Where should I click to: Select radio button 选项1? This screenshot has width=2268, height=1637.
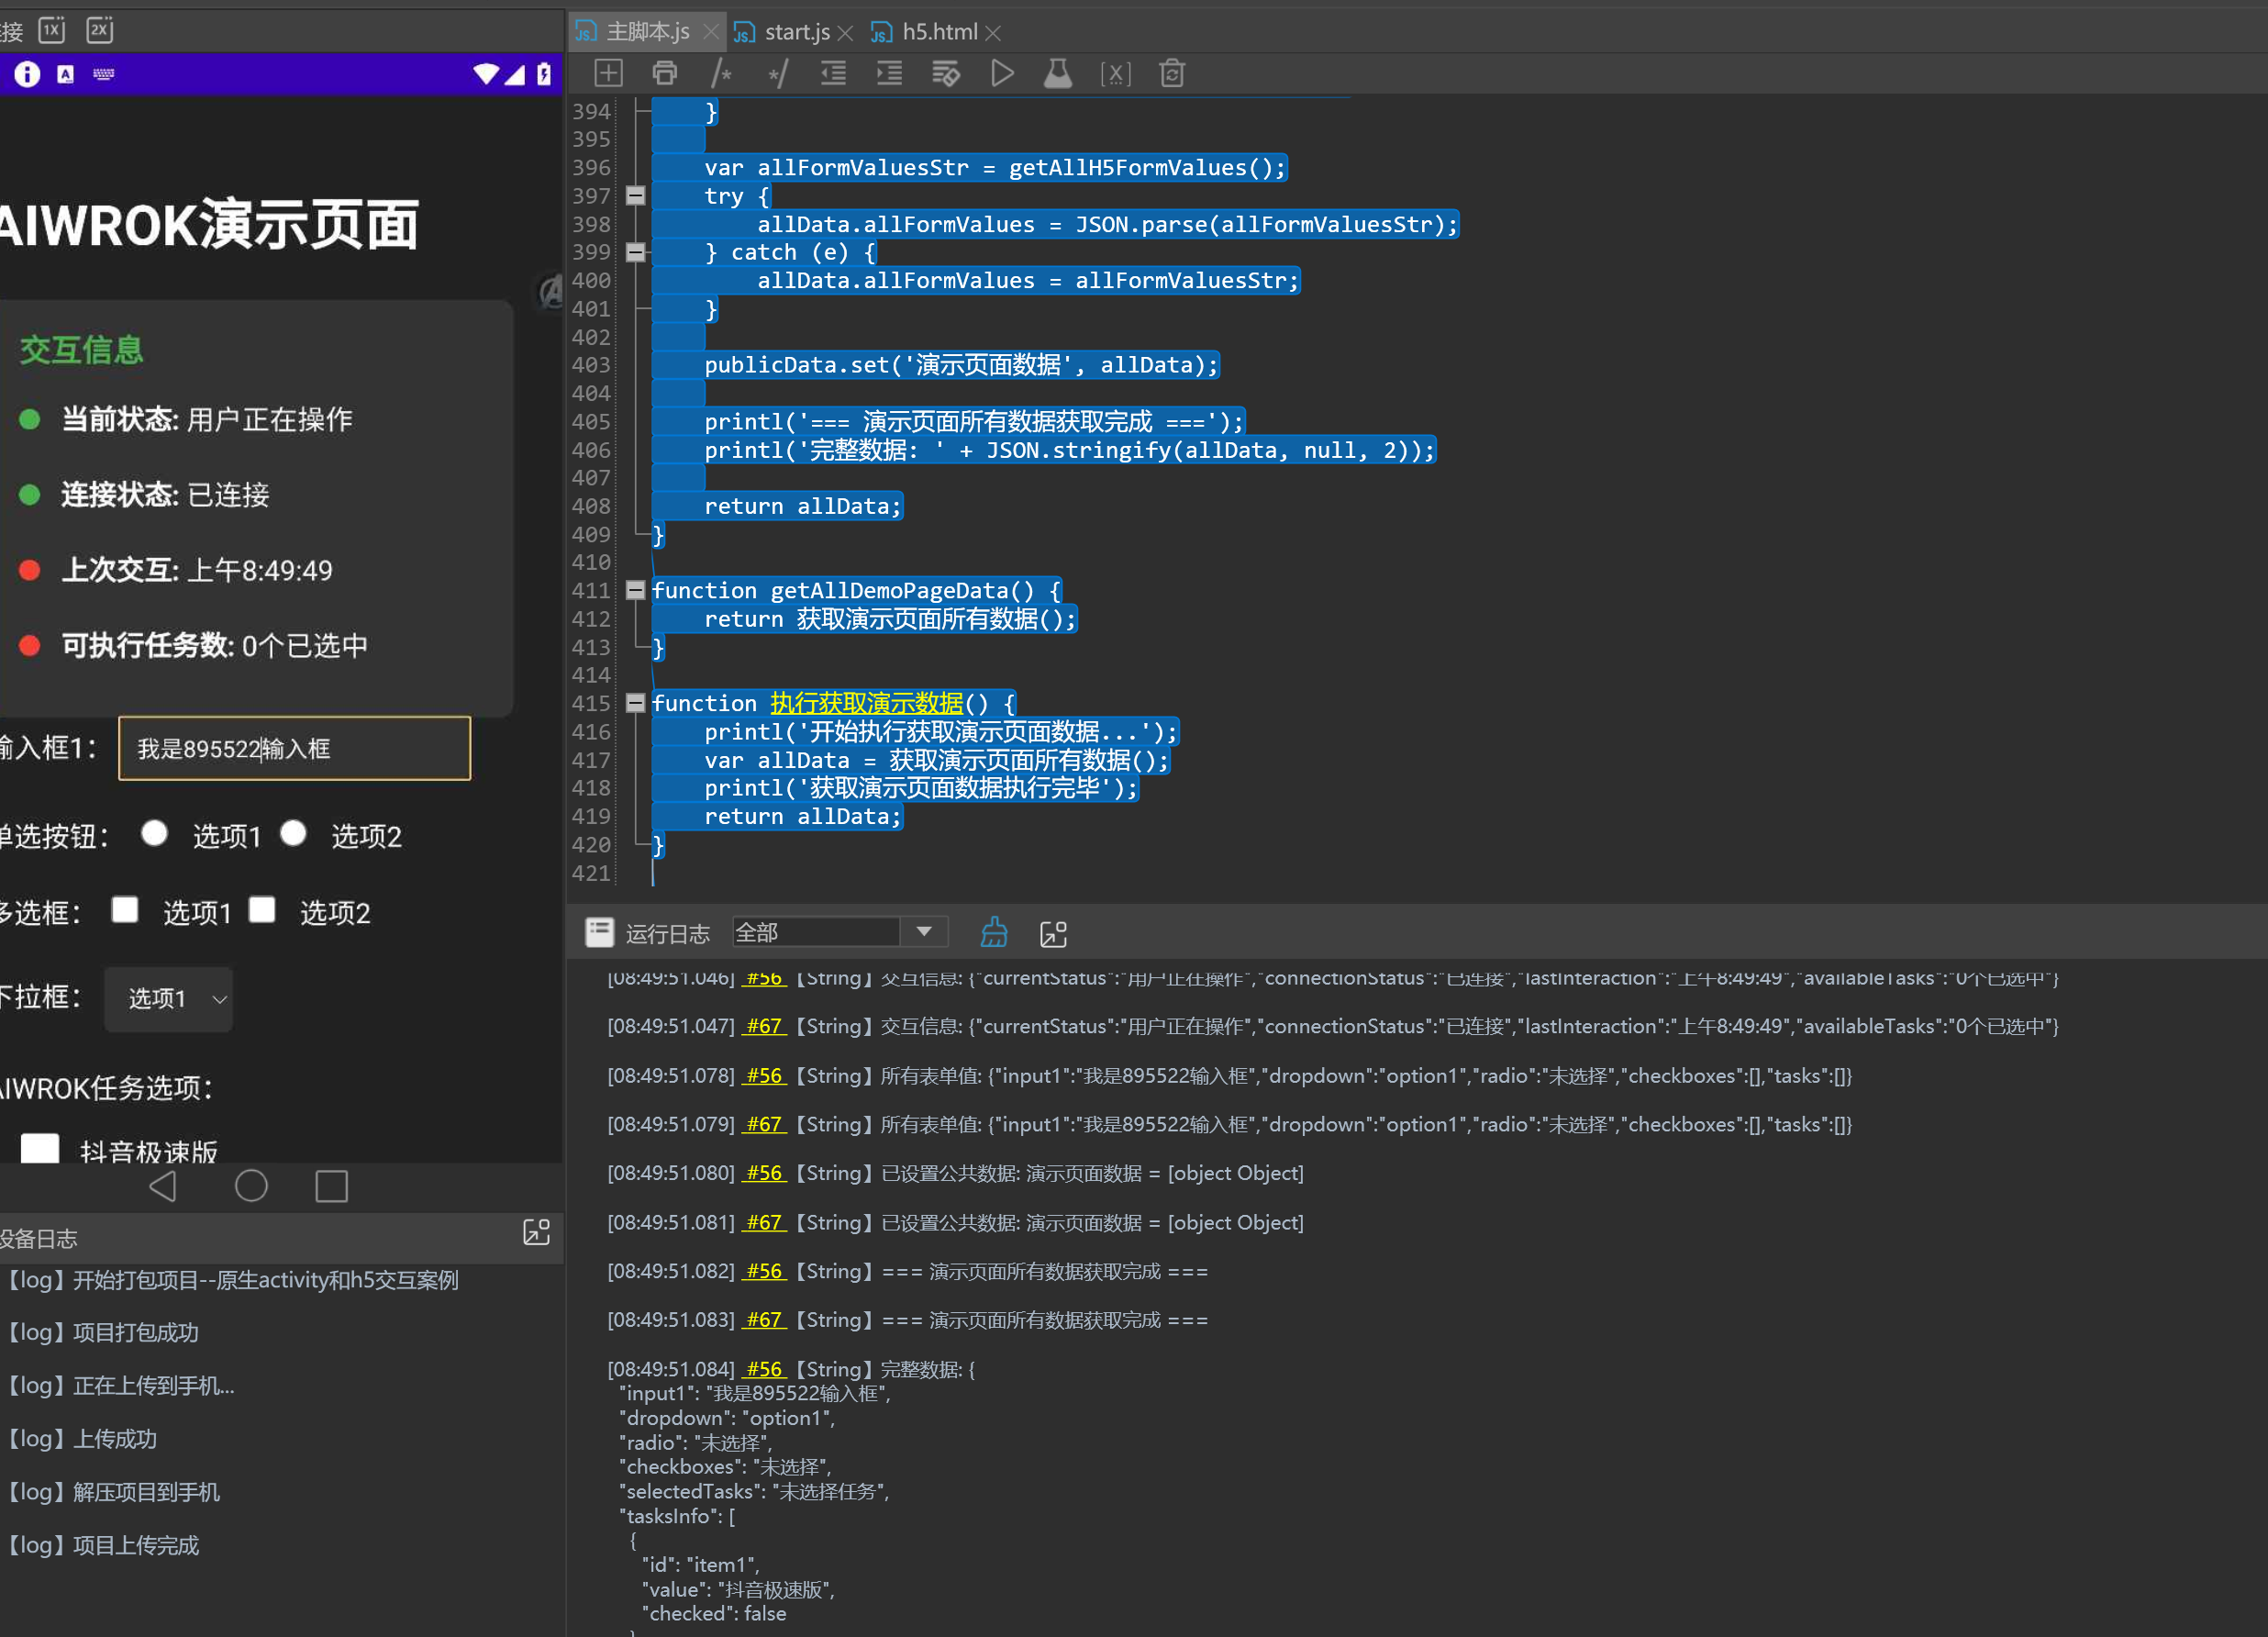click(x=155, y=833)
